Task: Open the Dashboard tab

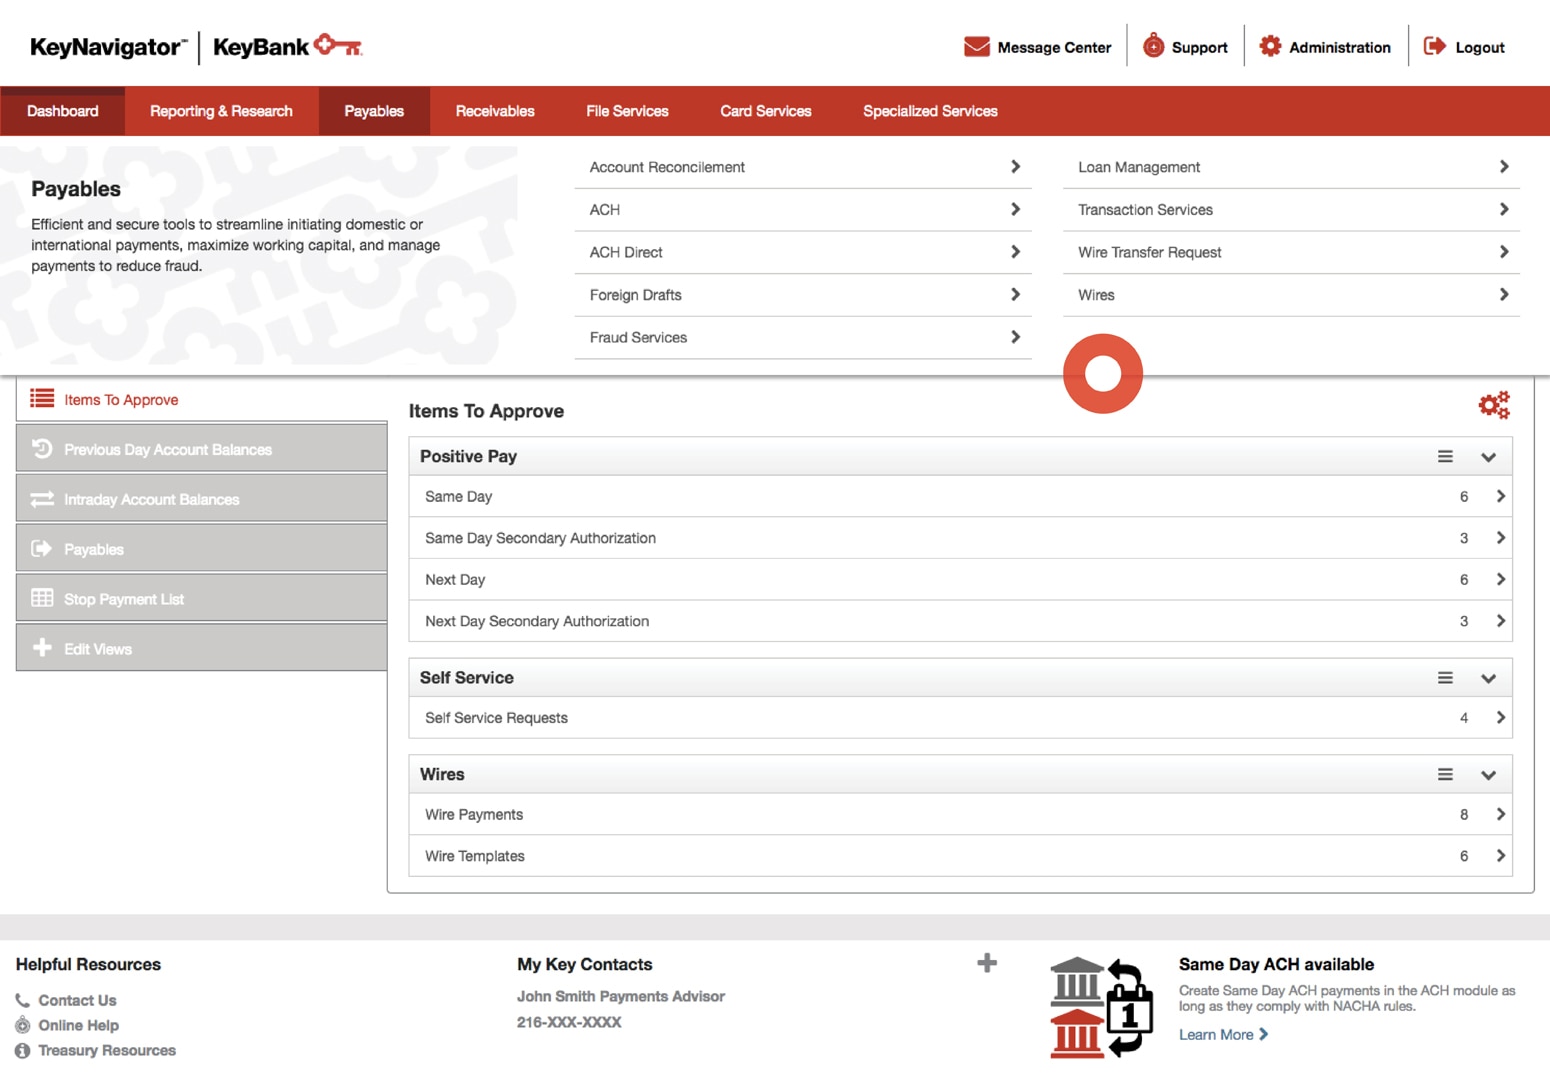Action: point(62,111)
